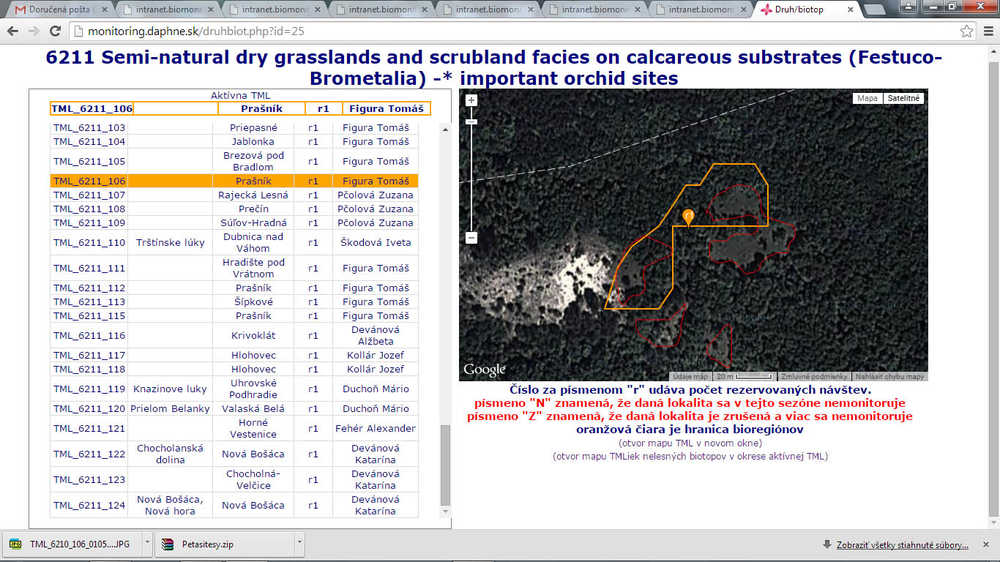Click Škodová Iveta name cell
Image resolution: width=1000 pixels, height=562 pixels.
pos(375,242)
